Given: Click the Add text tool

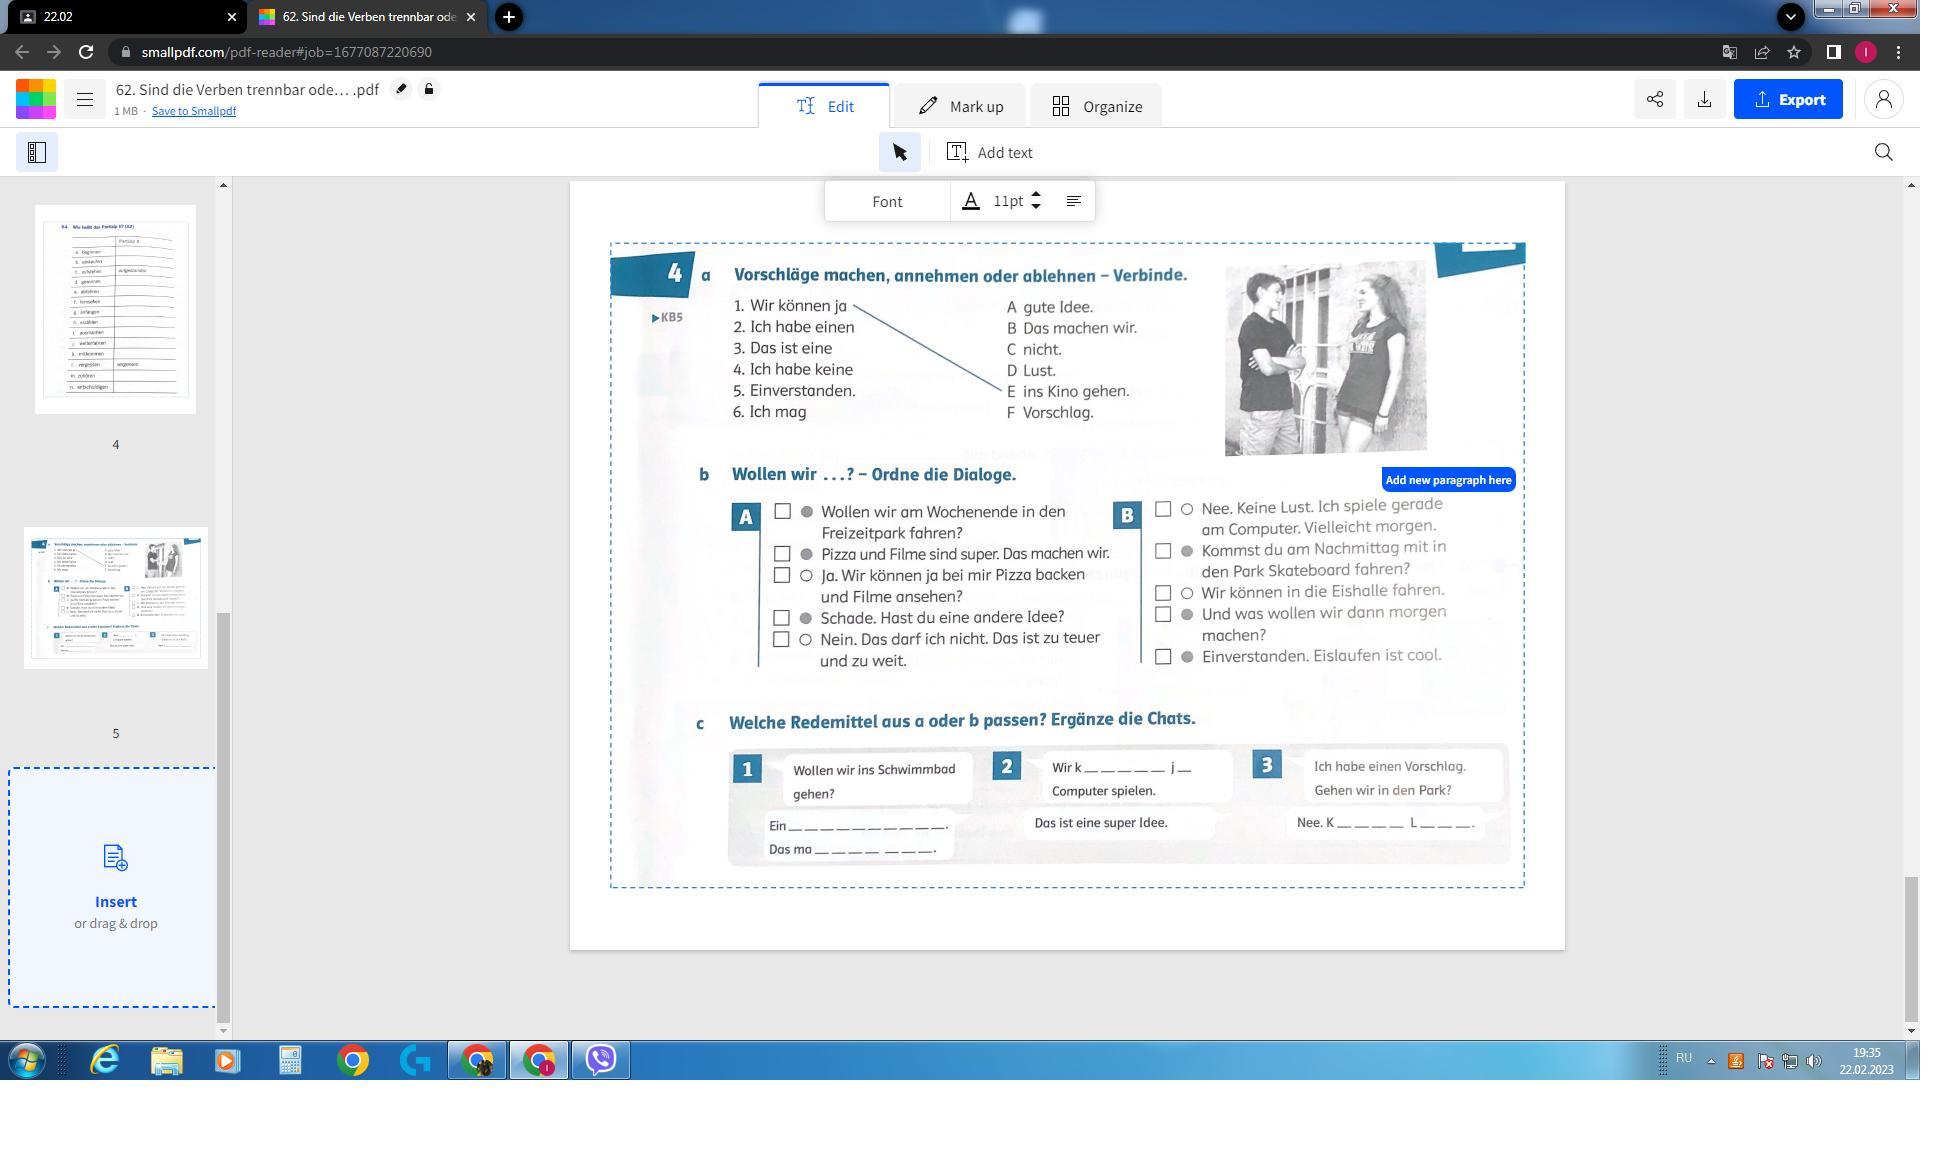Looking at the screenshot, I should coord(989,153).
